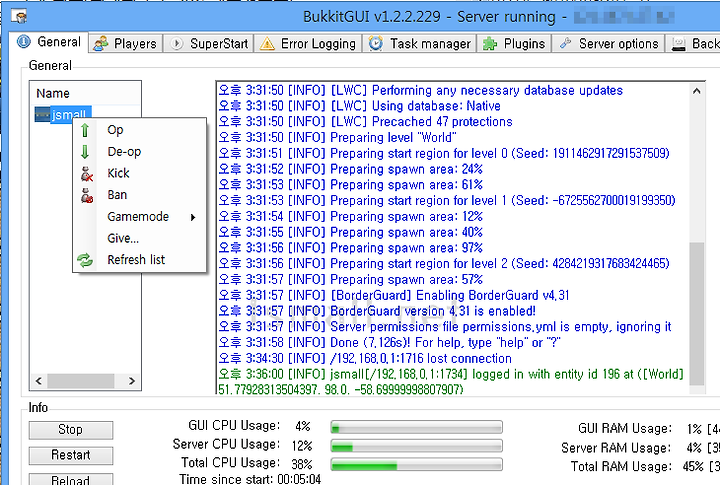Click the Server RAM Usage 4% value
Image resolution: width=720 pixels, height=485 pixels.
tap(694, 448)
